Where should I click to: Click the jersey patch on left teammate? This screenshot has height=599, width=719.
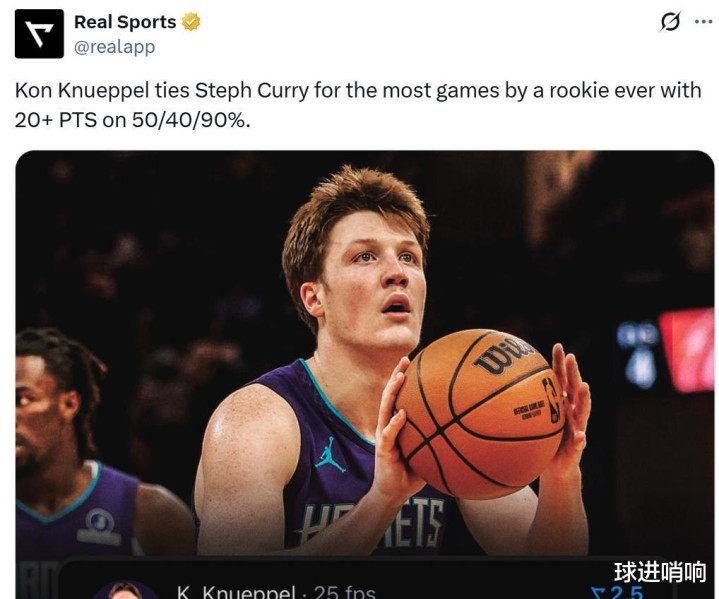pyautogui.click(x=100, y=526)
